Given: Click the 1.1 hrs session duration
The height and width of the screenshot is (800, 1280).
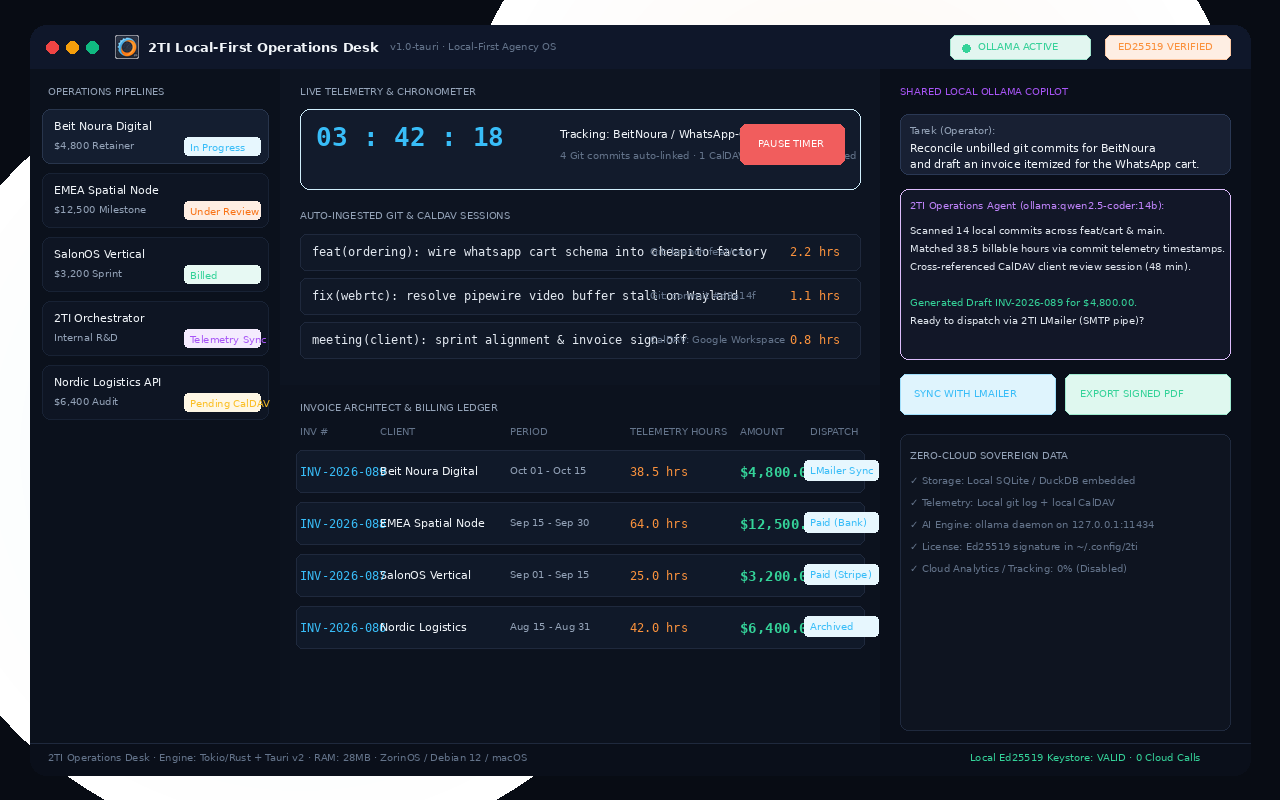Looking at the screenshot, I should pos(815,296).
